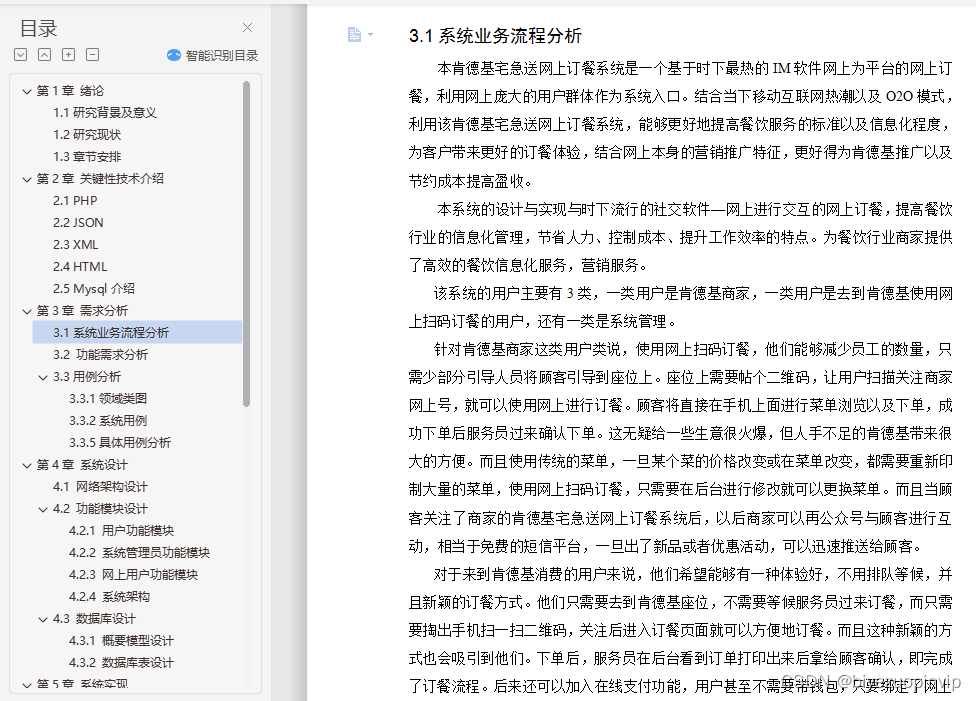The image size is (976, 701).
Task: Click paragraph starting 针对肯德基商家这类用户
Action: 680,448
